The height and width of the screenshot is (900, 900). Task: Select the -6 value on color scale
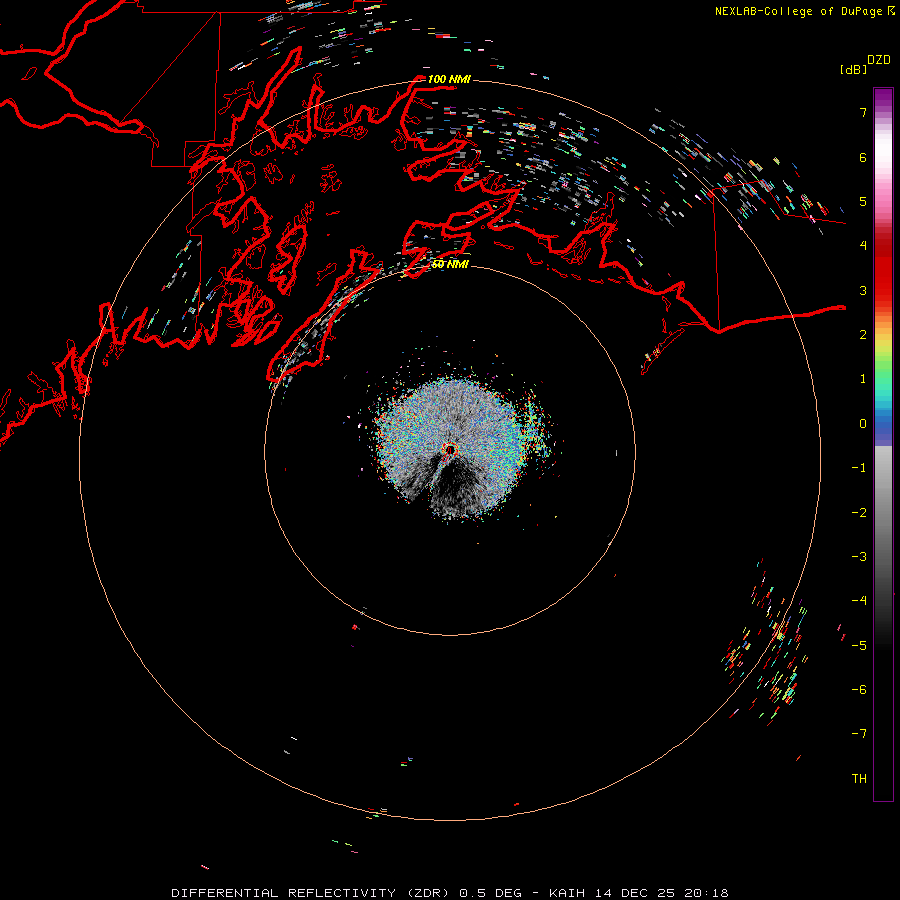[859, 690]
